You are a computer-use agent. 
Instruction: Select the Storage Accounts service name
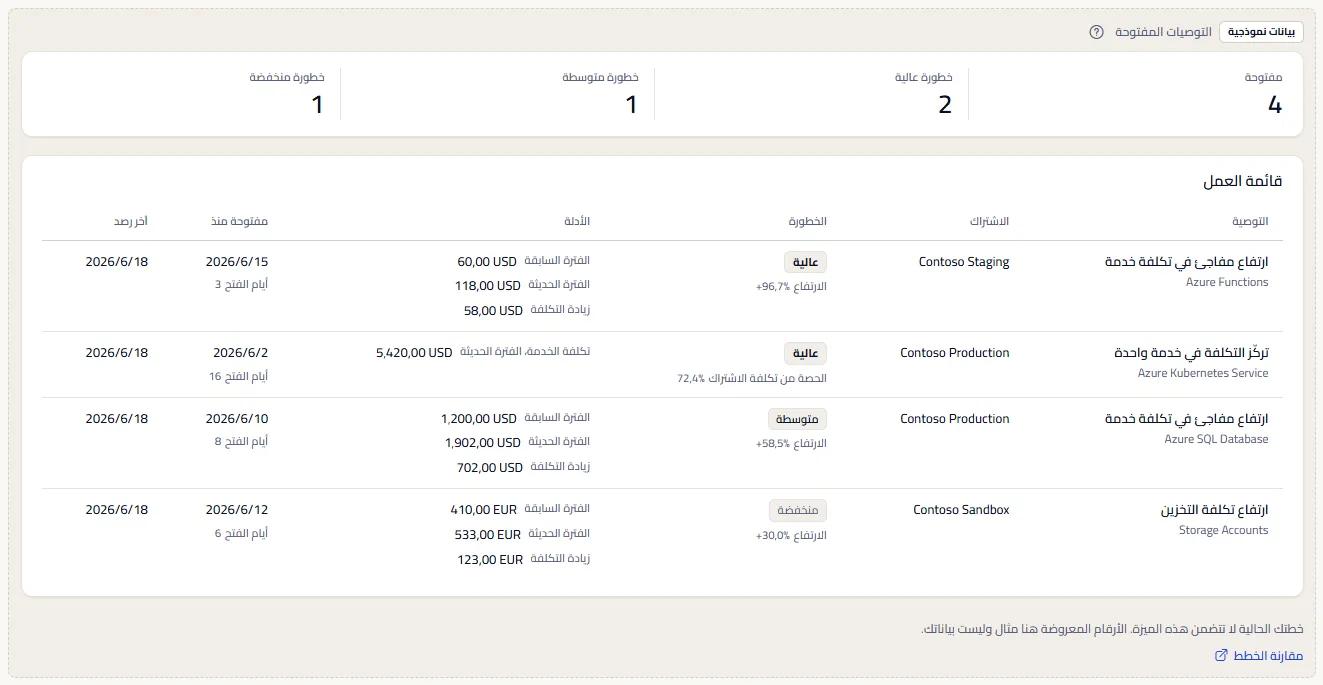pos(1224,531)
